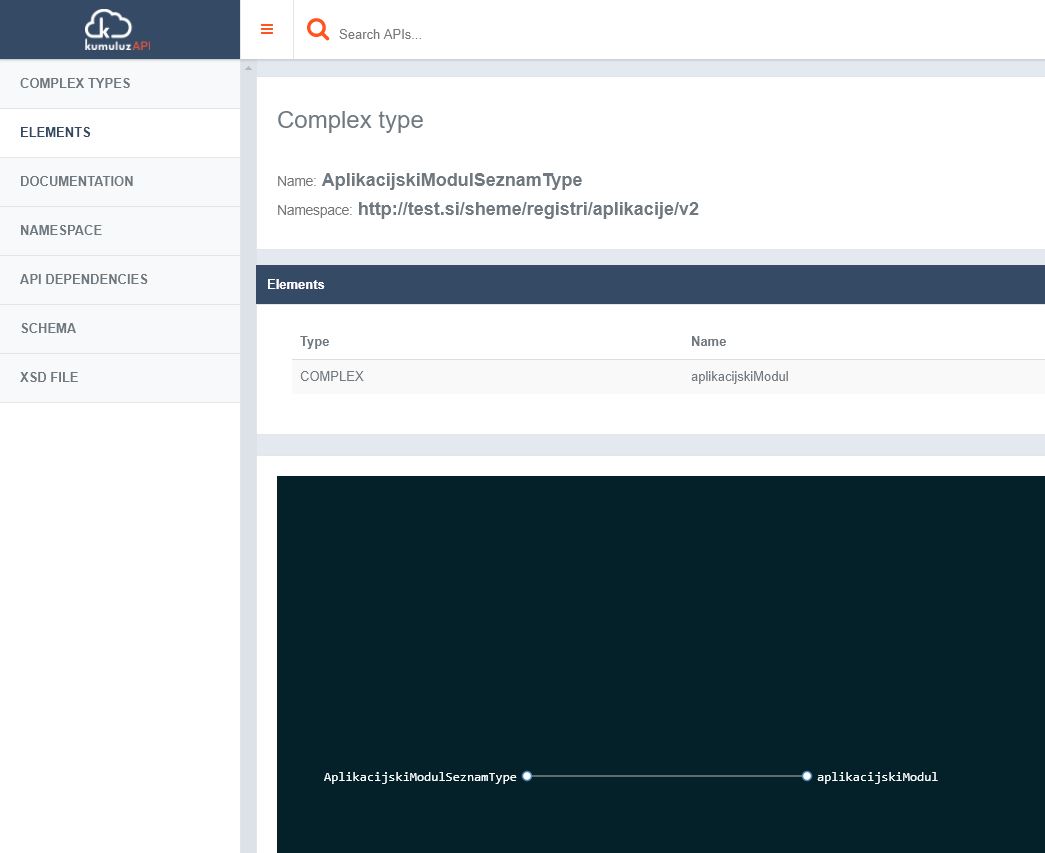Click the Type column header
This screenshot has width=1045, height=853.
(x=315, y=342)
